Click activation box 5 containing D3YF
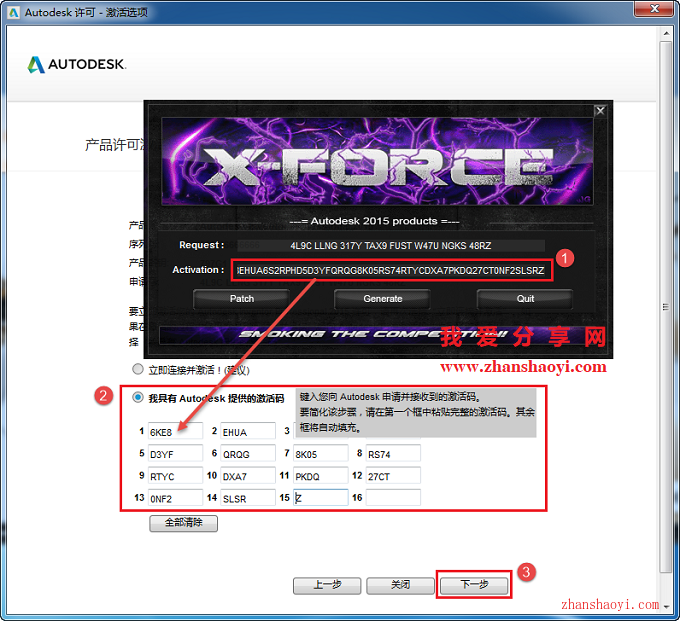Screen dimensions: 680x621 tap(175, 453)
